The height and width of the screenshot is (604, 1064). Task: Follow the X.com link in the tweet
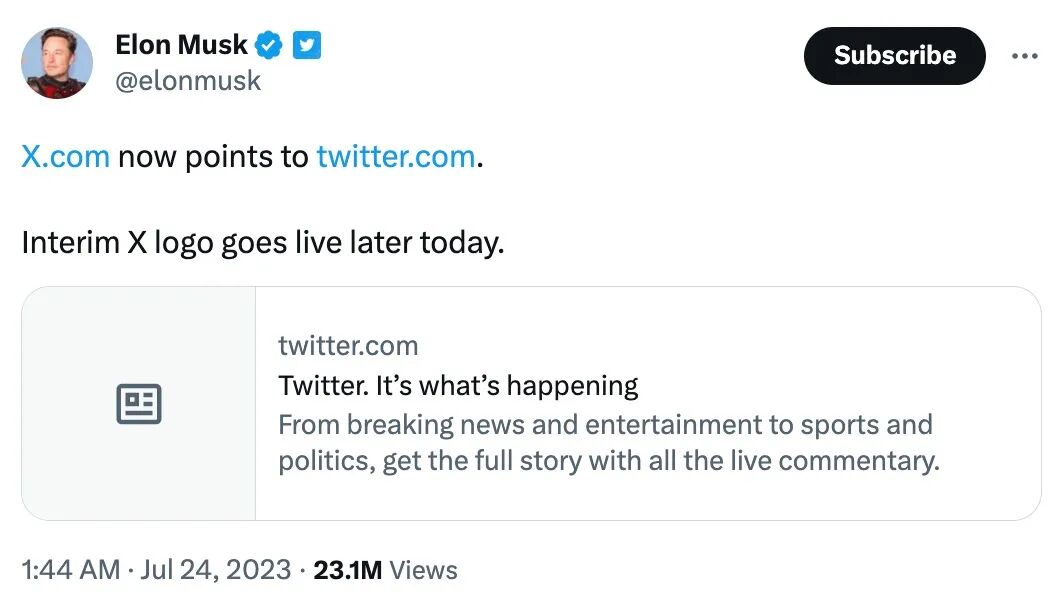point(65,157)
